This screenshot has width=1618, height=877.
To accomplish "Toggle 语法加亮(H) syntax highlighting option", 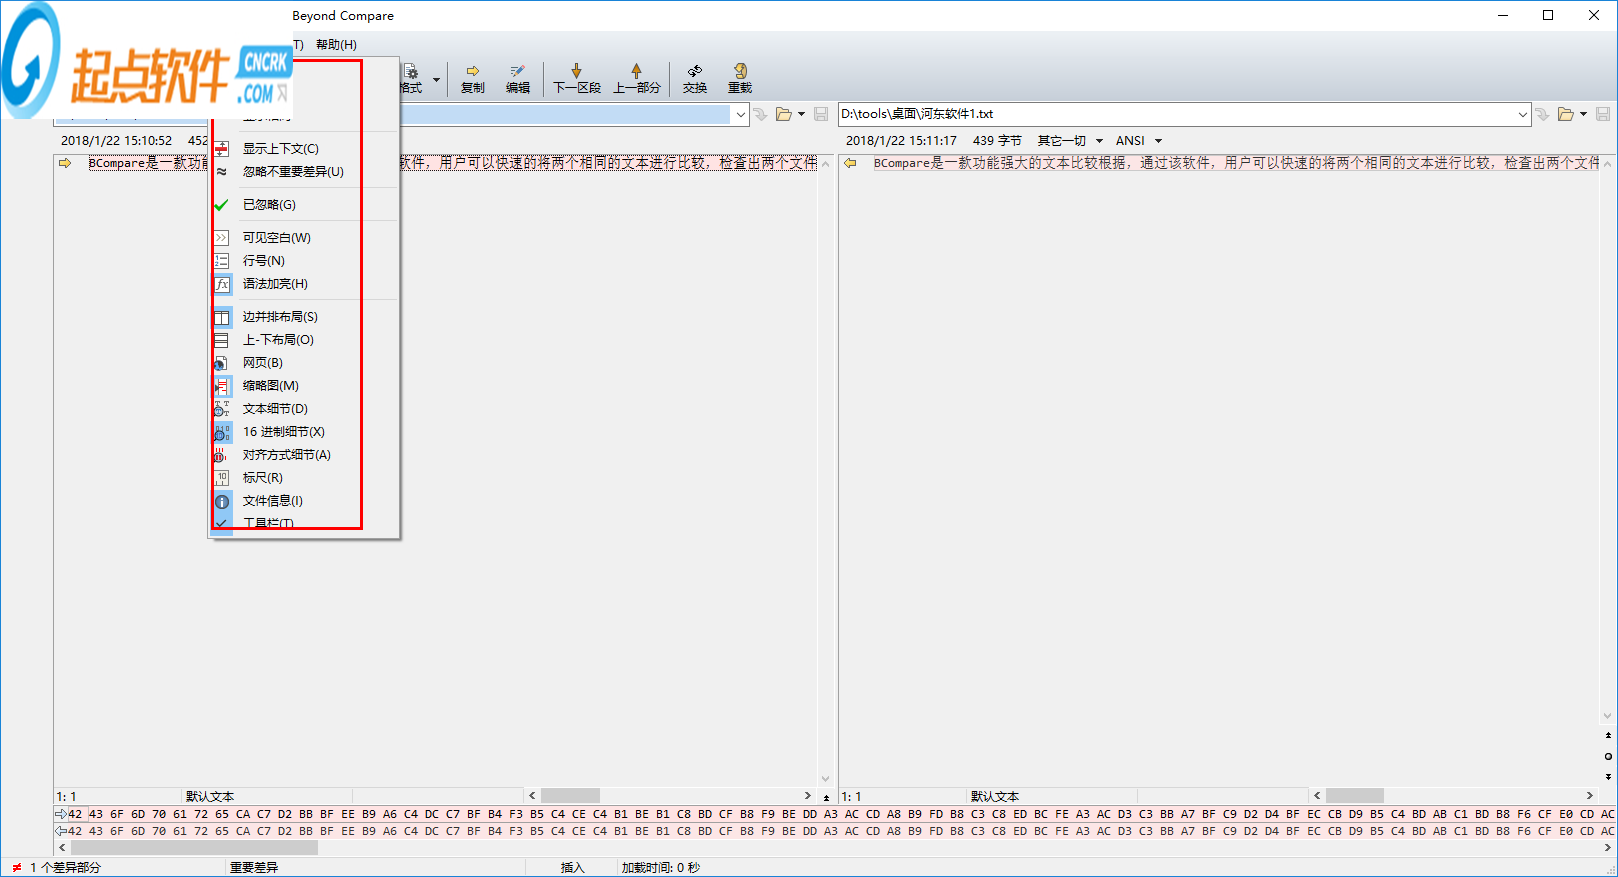I will click(275, 284).
